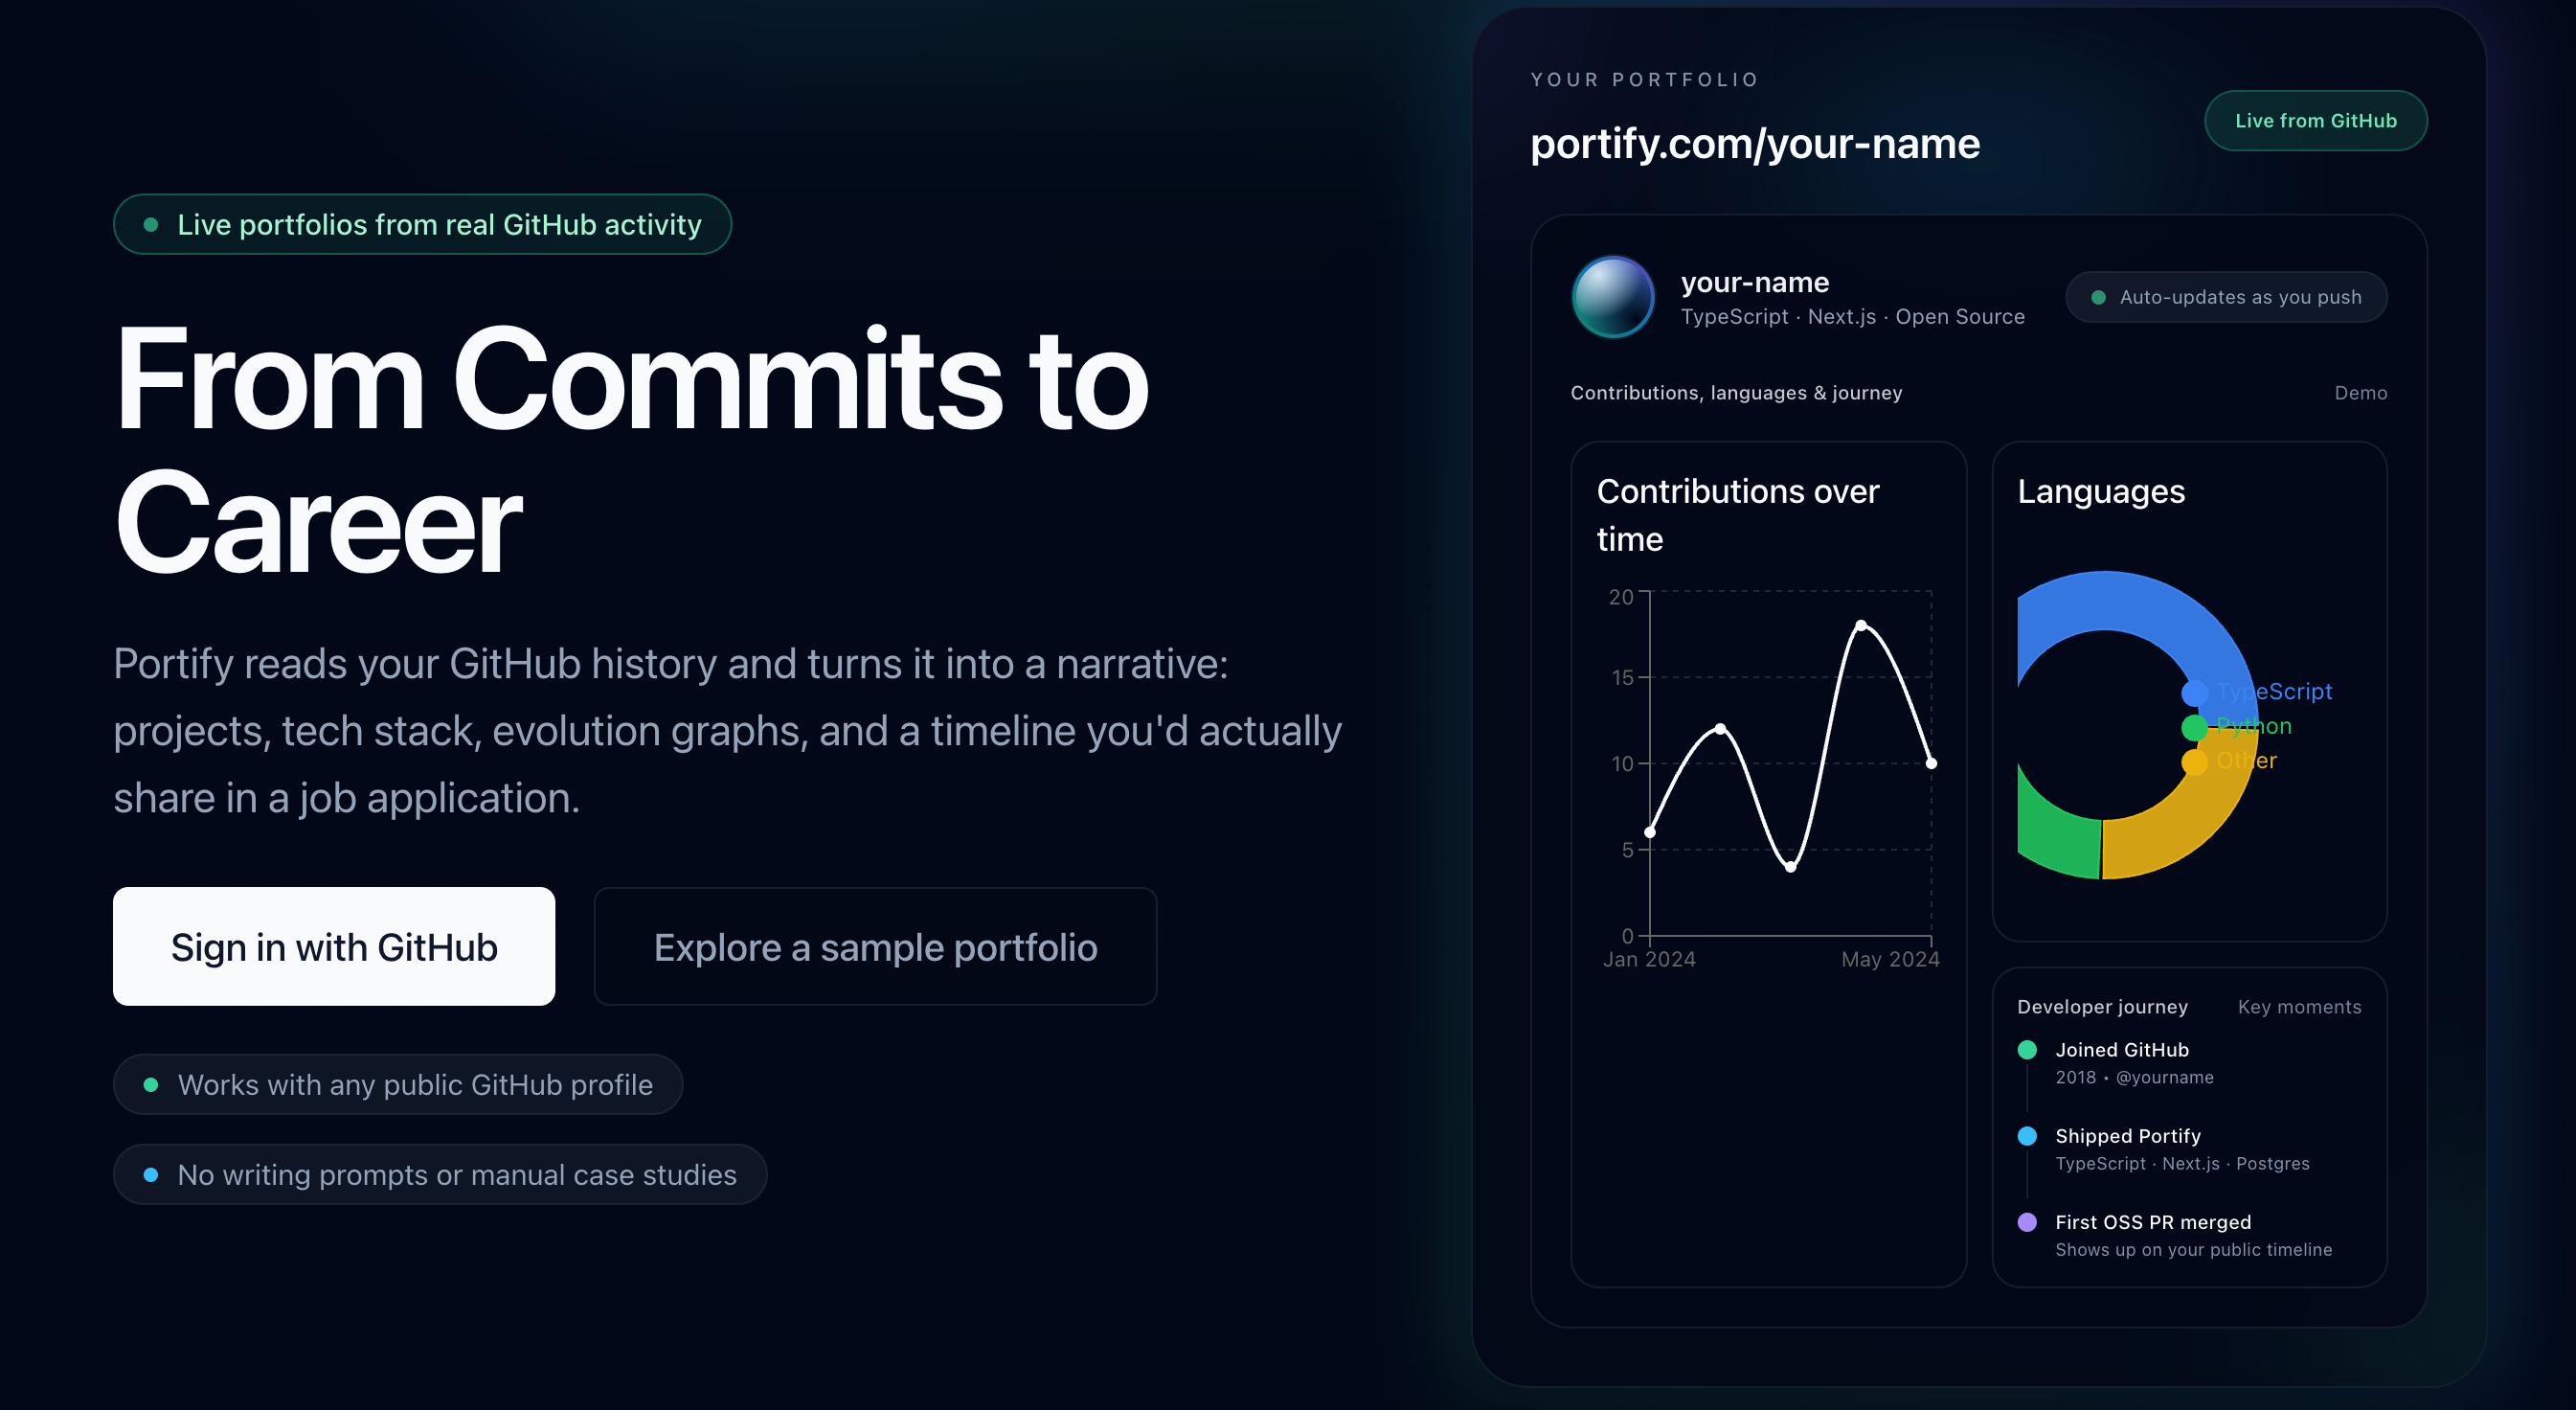
Task: Click the green Joined GitHub timeline dot
Action: [2027, 1049]
